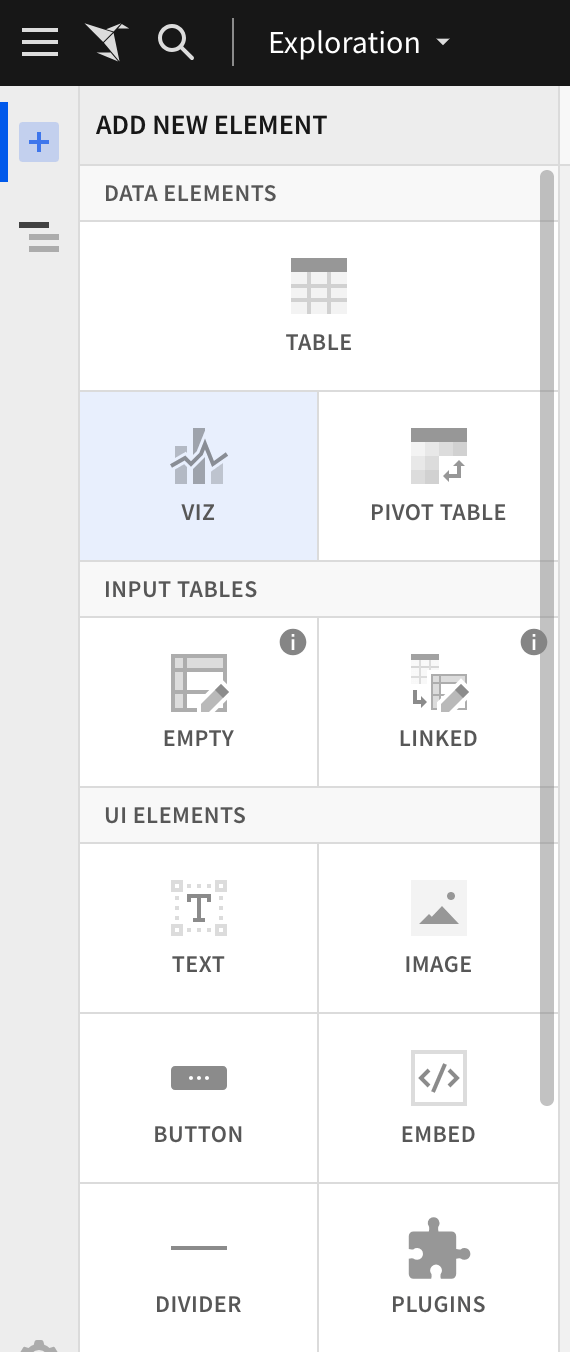Select the blue plus add element tab
Viewport: 570px width, 1352px height.
39,143
